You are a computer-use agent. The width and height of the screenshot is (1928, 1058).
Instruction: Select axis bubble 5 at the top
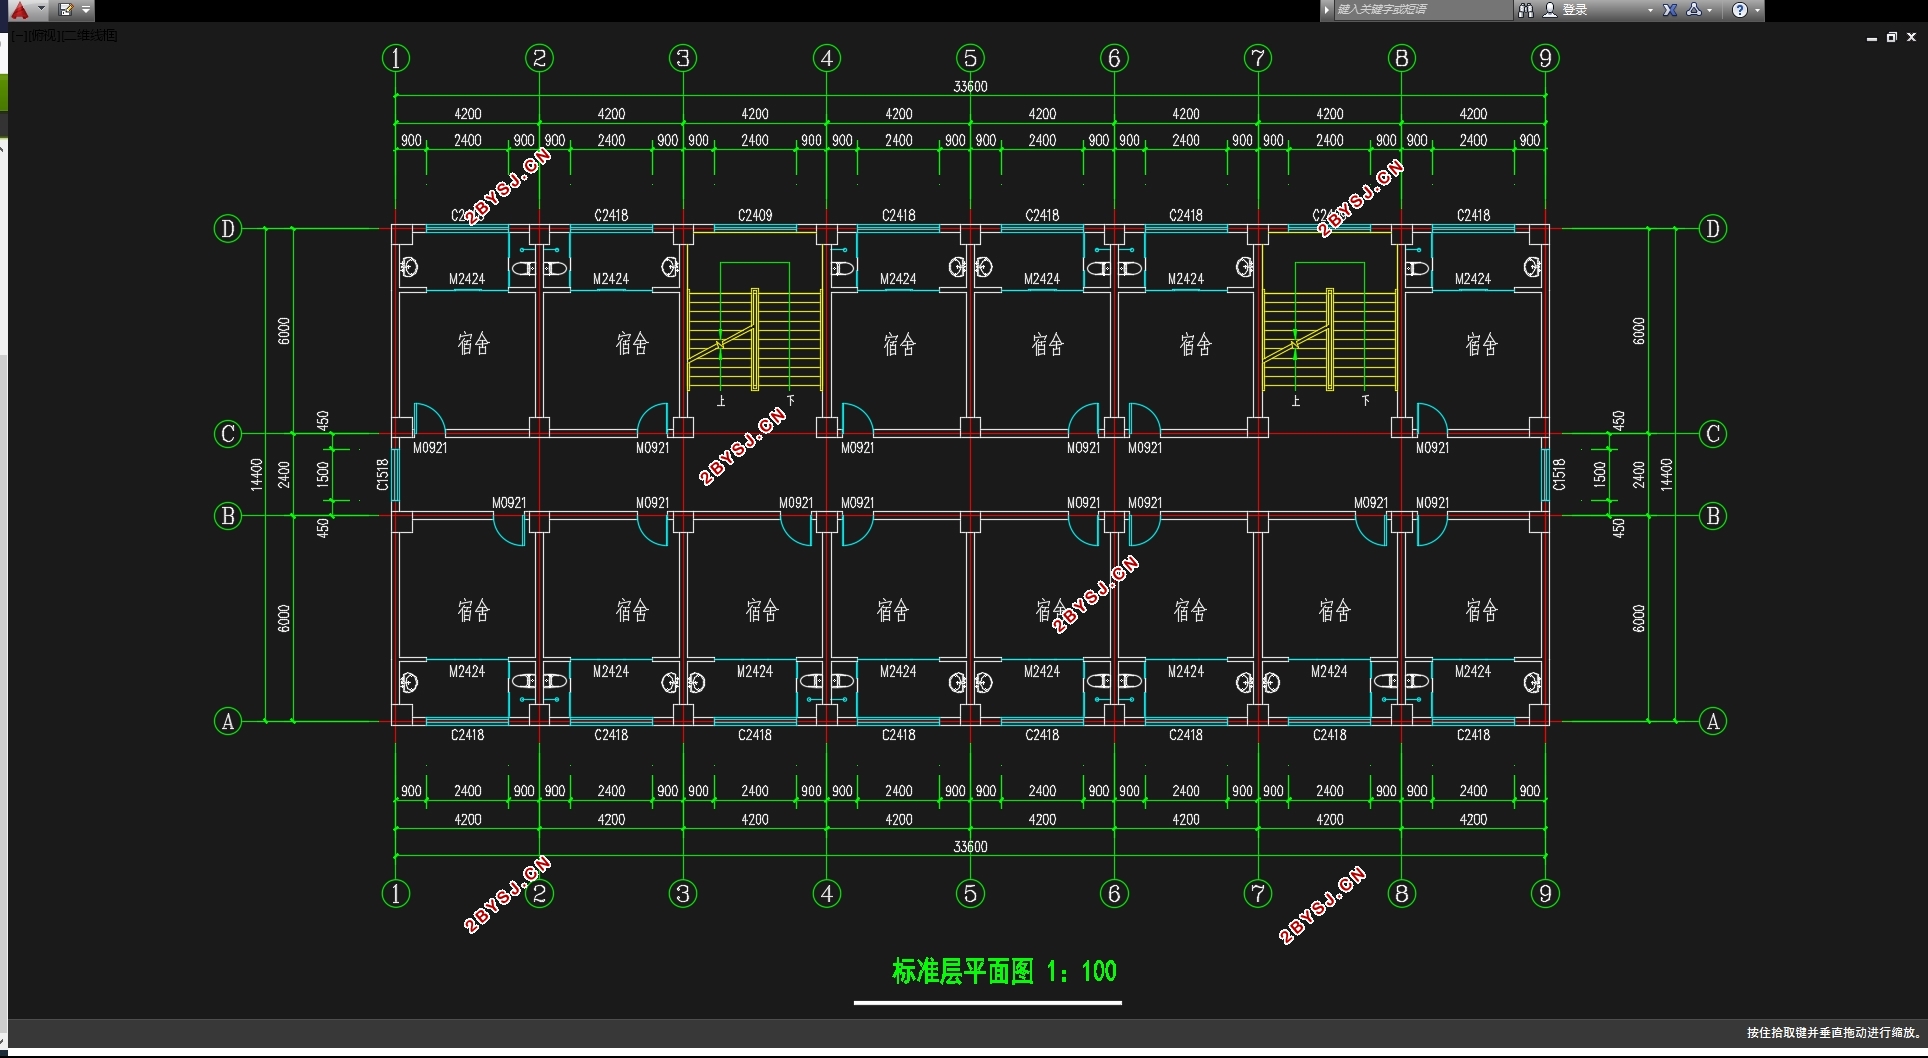point(970,58)
